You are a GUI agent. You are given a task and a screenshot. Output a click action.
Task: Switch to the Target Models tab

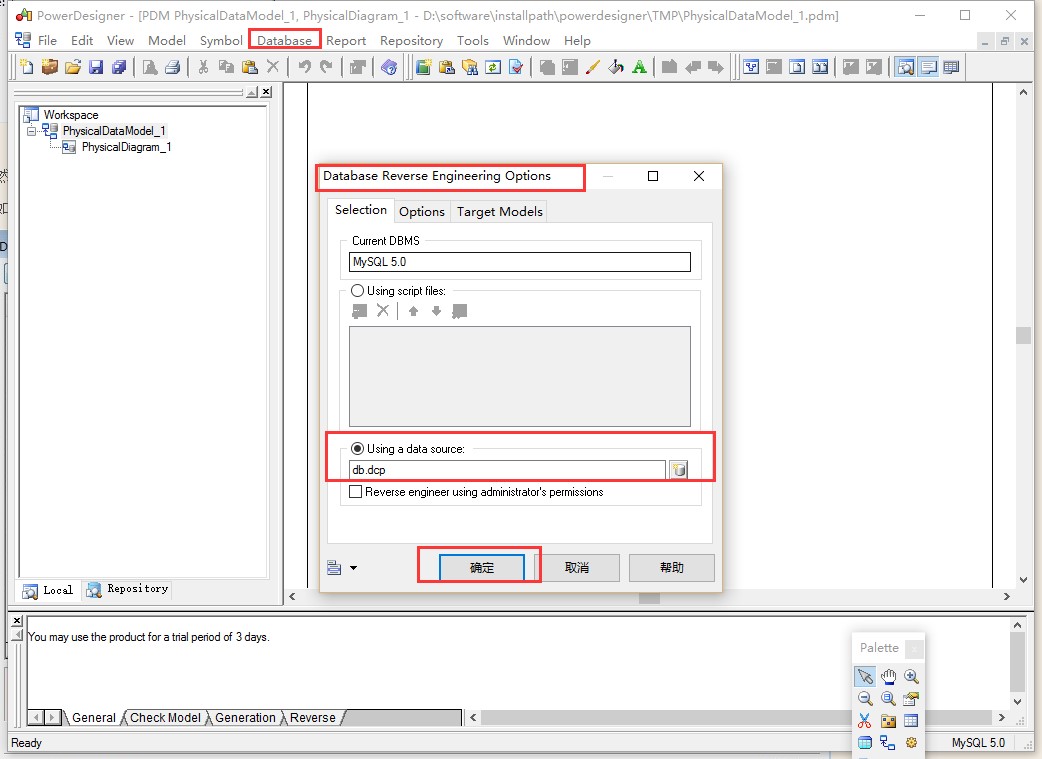tap(499, 211)
